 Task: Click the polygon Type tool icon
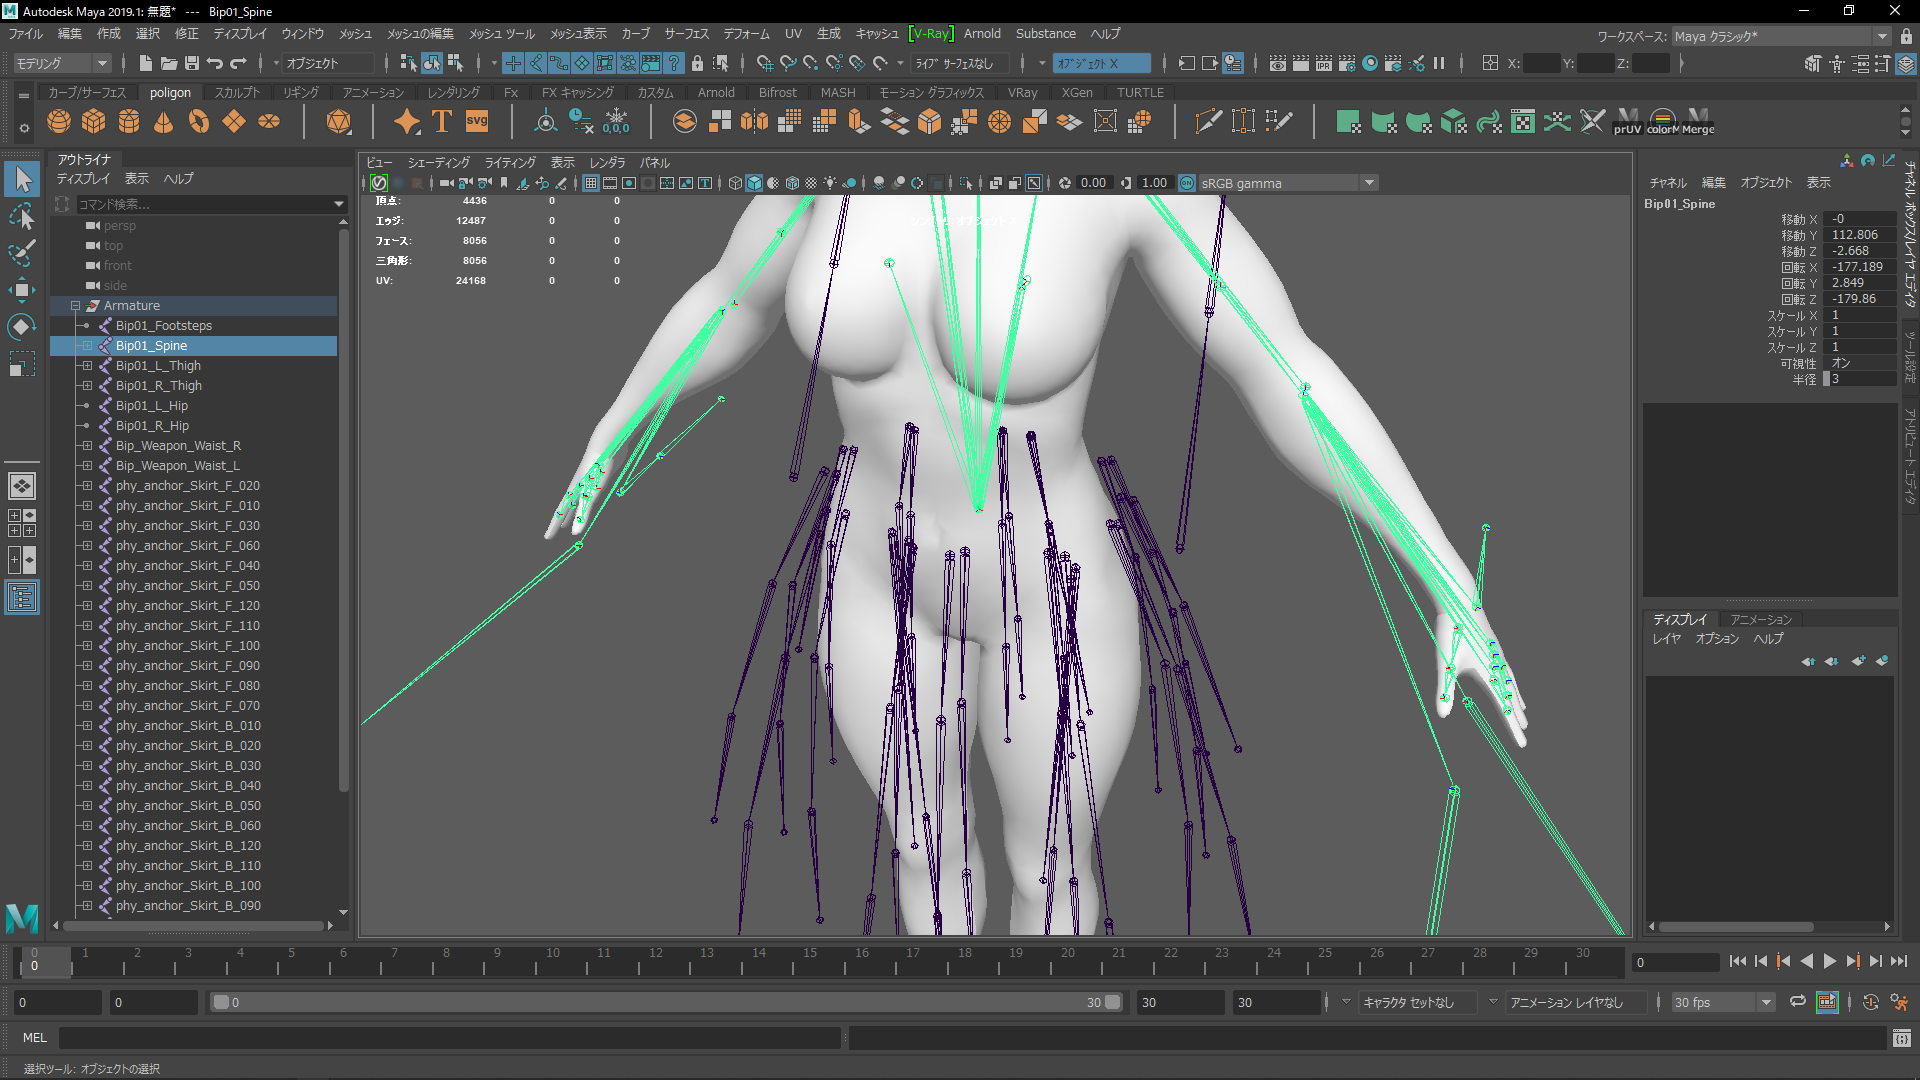tap(442, 122)
